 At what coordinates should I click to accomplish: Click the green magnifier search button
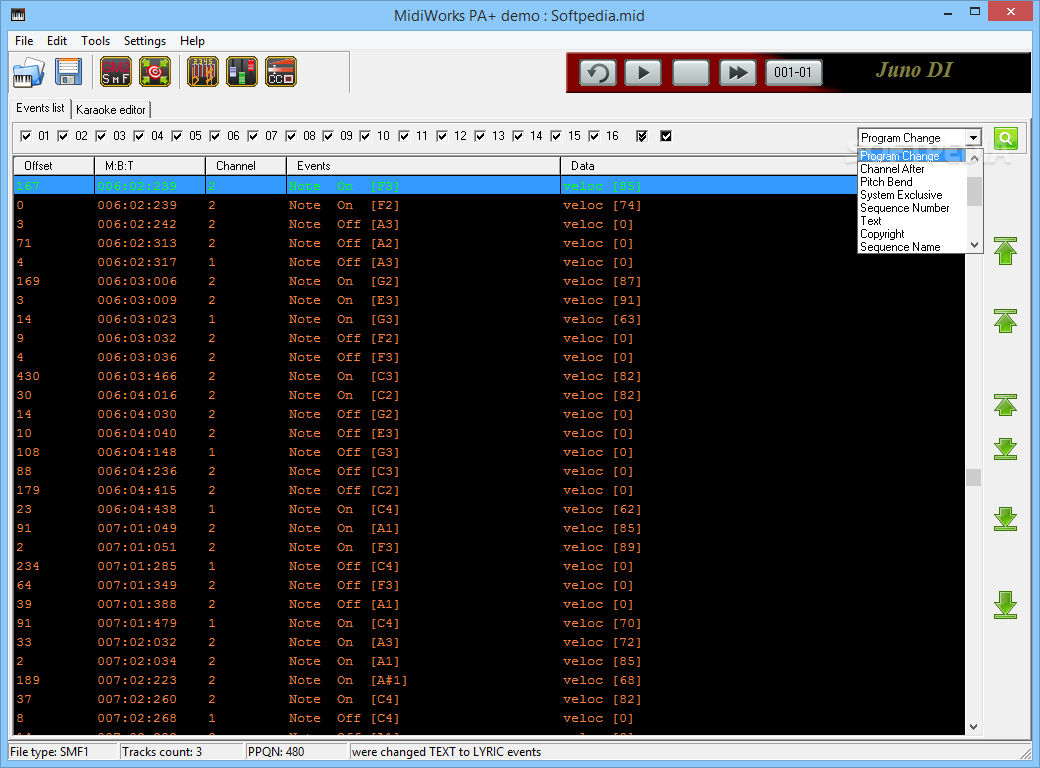pos(1006,138)
